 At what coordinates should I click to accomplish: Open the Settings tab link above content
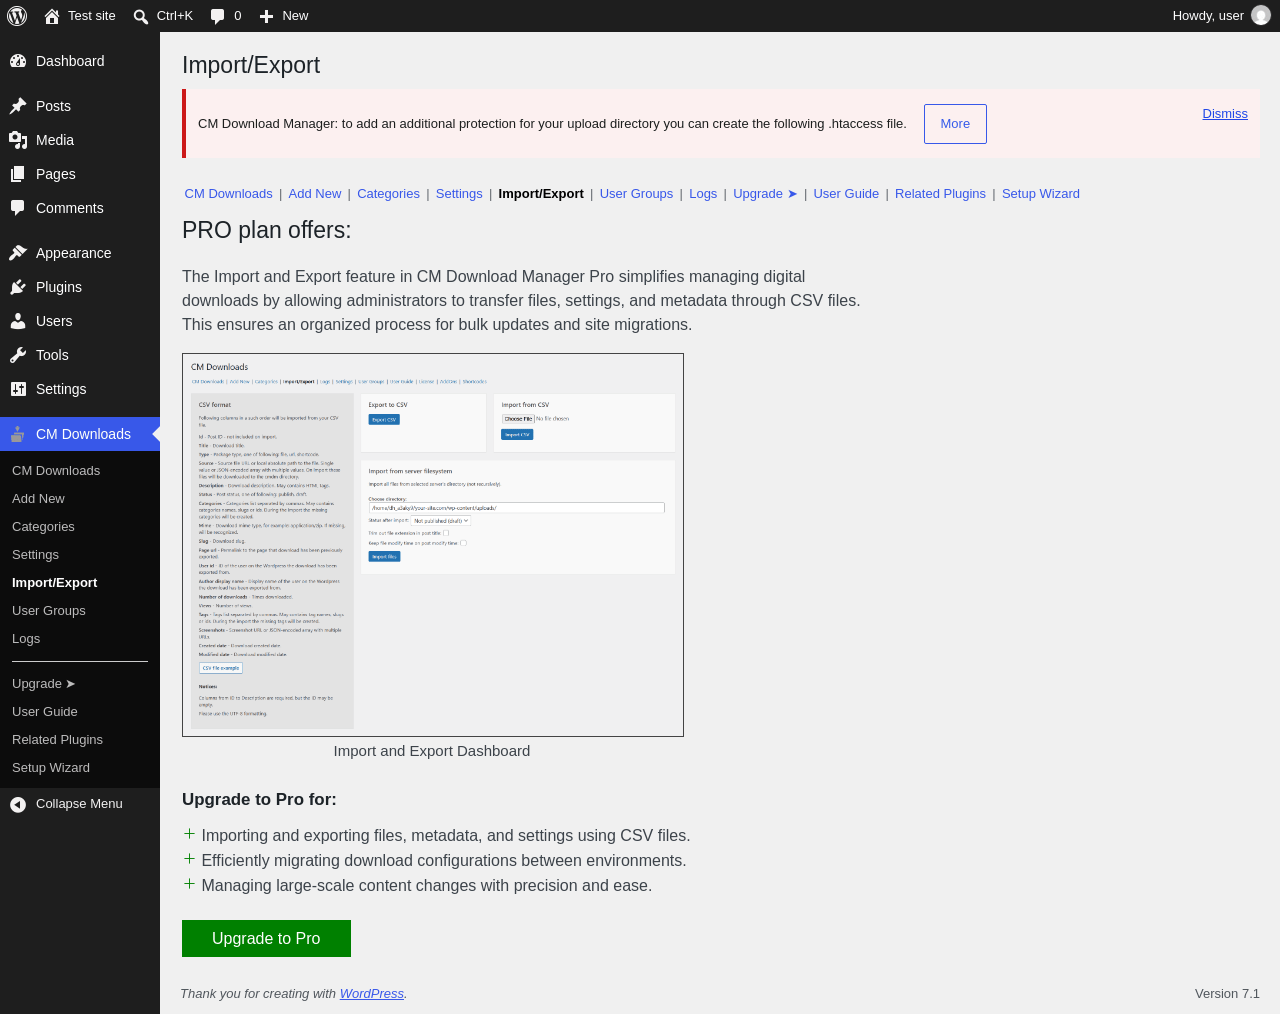click(459, 194)
